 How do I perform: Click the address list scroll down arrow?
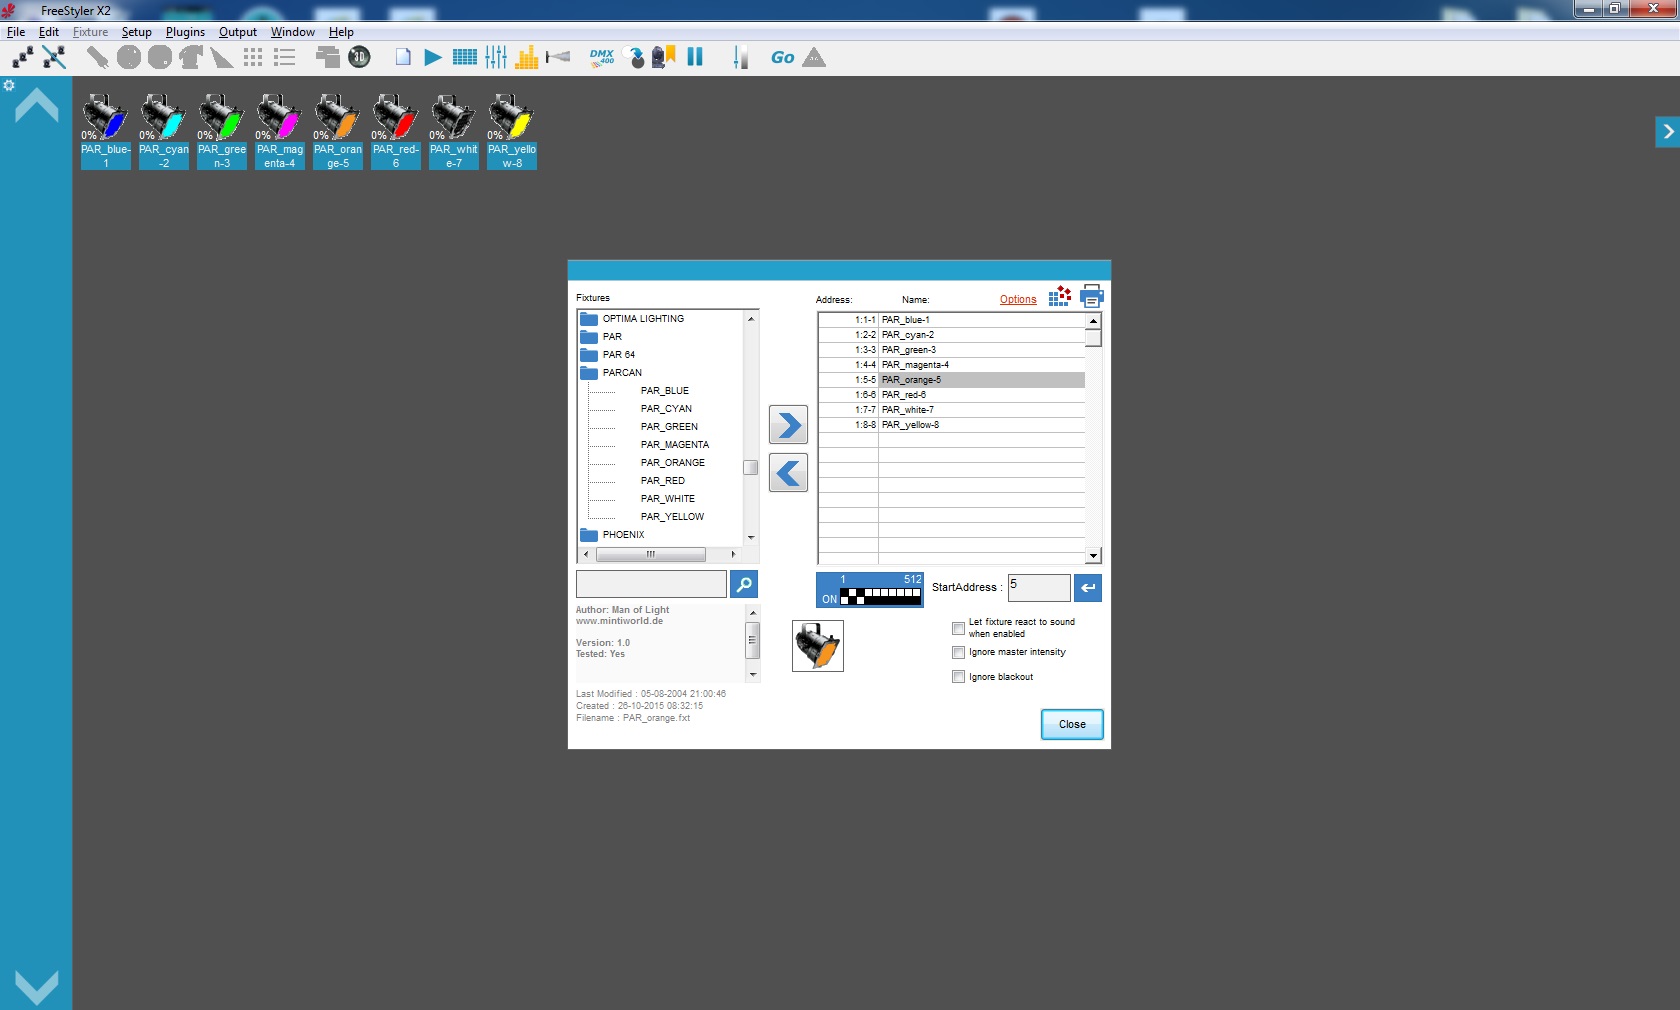pyautogui.click(x=1093, y=556)
